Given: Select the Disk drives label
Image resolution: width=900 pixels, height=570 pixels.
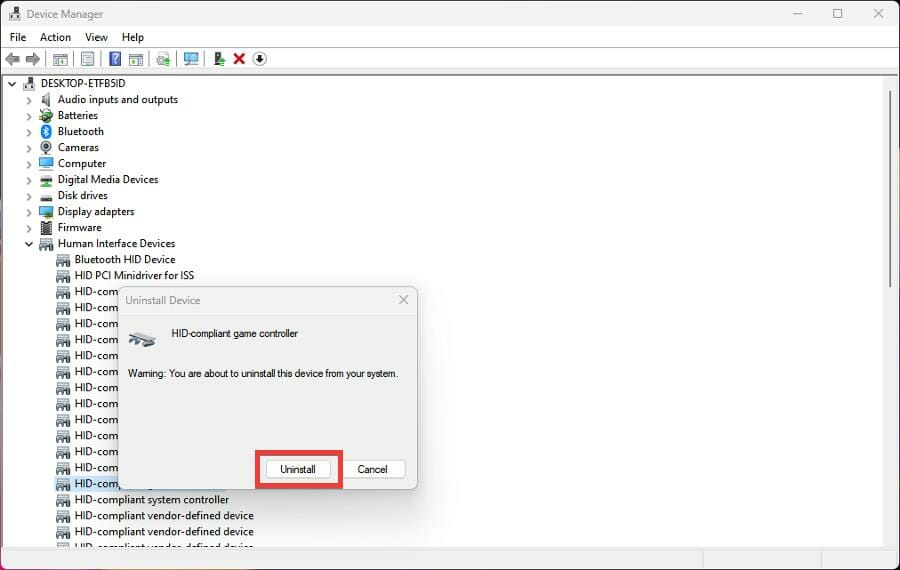Looking at the screenshot, I should [83, 195].
